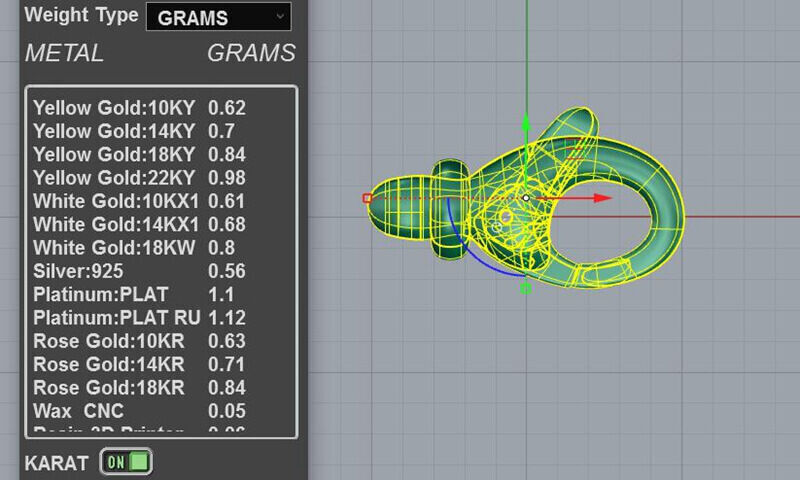
Task: Click the green scale handle square
Action: coord(526,289)
